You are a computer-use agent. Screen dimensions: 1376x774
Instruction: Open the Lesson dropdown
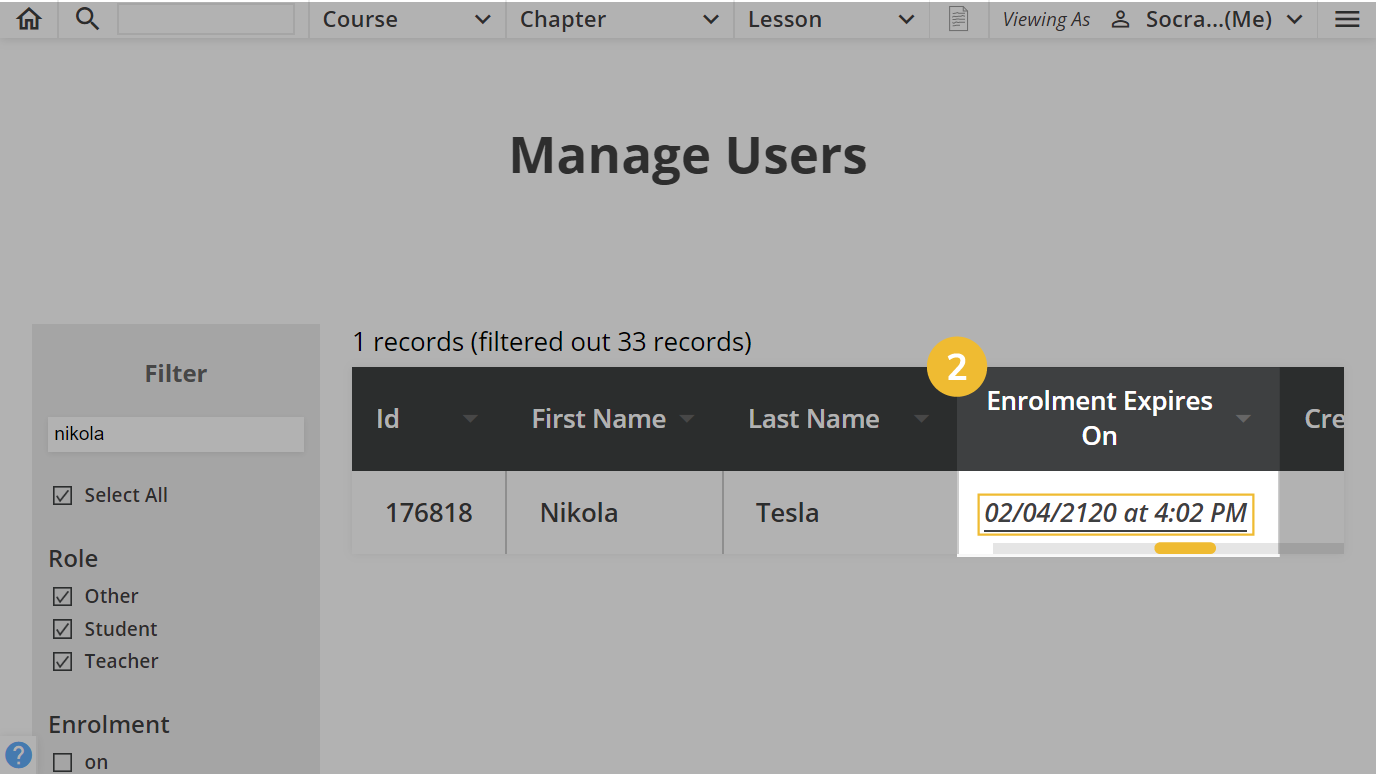tap(832, 20)
